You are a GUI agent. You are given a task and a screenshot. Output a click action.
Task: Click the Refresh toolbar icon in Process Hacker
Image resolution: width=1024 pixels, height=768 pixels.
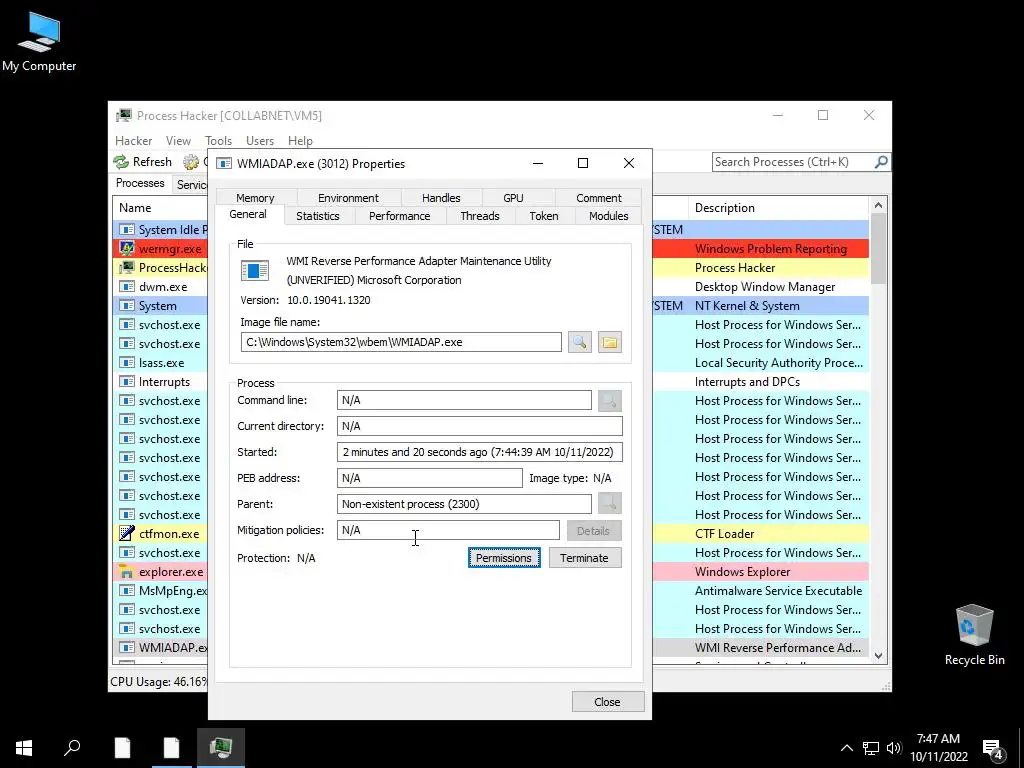(x=121, y=162)
